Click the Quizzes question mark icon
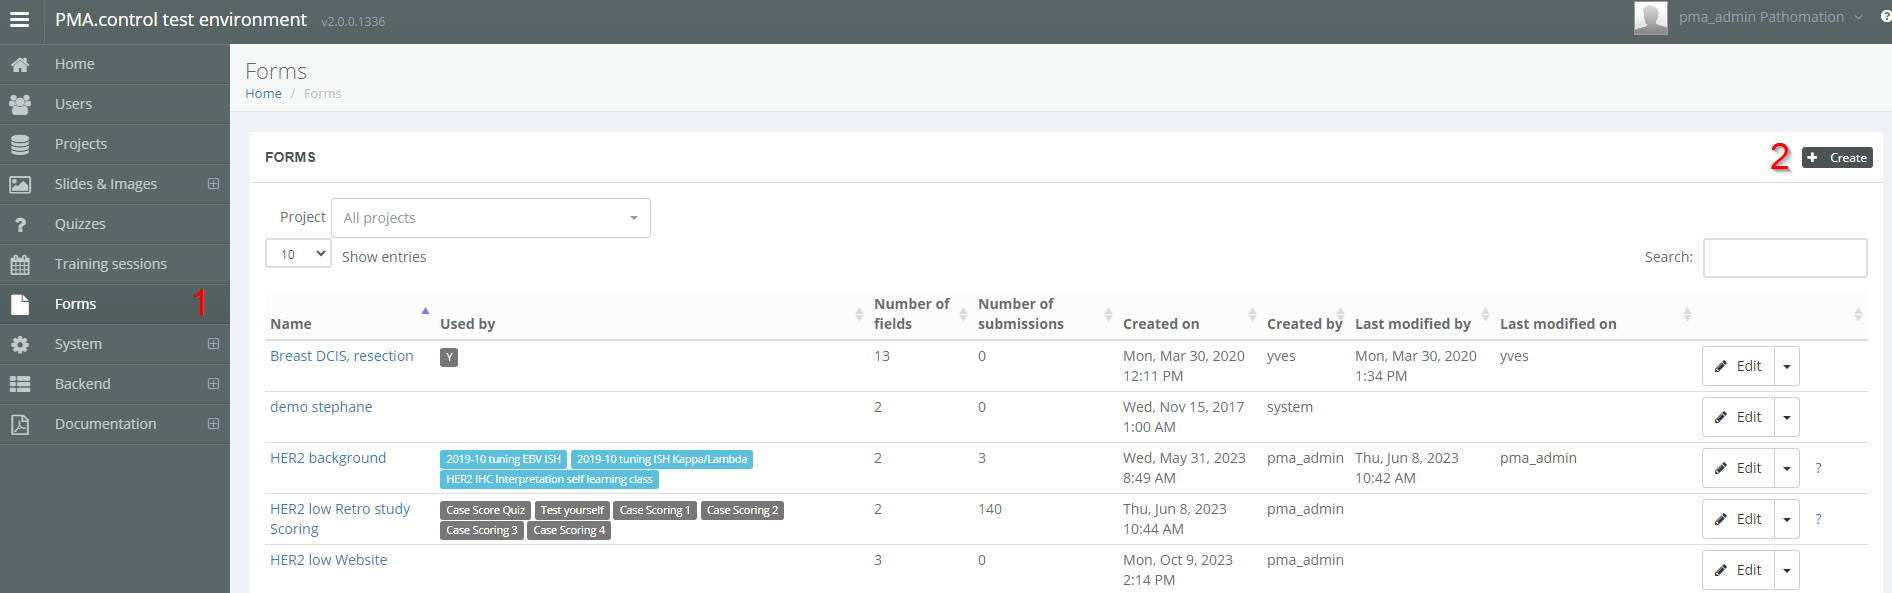 click(x=19, y=224)
